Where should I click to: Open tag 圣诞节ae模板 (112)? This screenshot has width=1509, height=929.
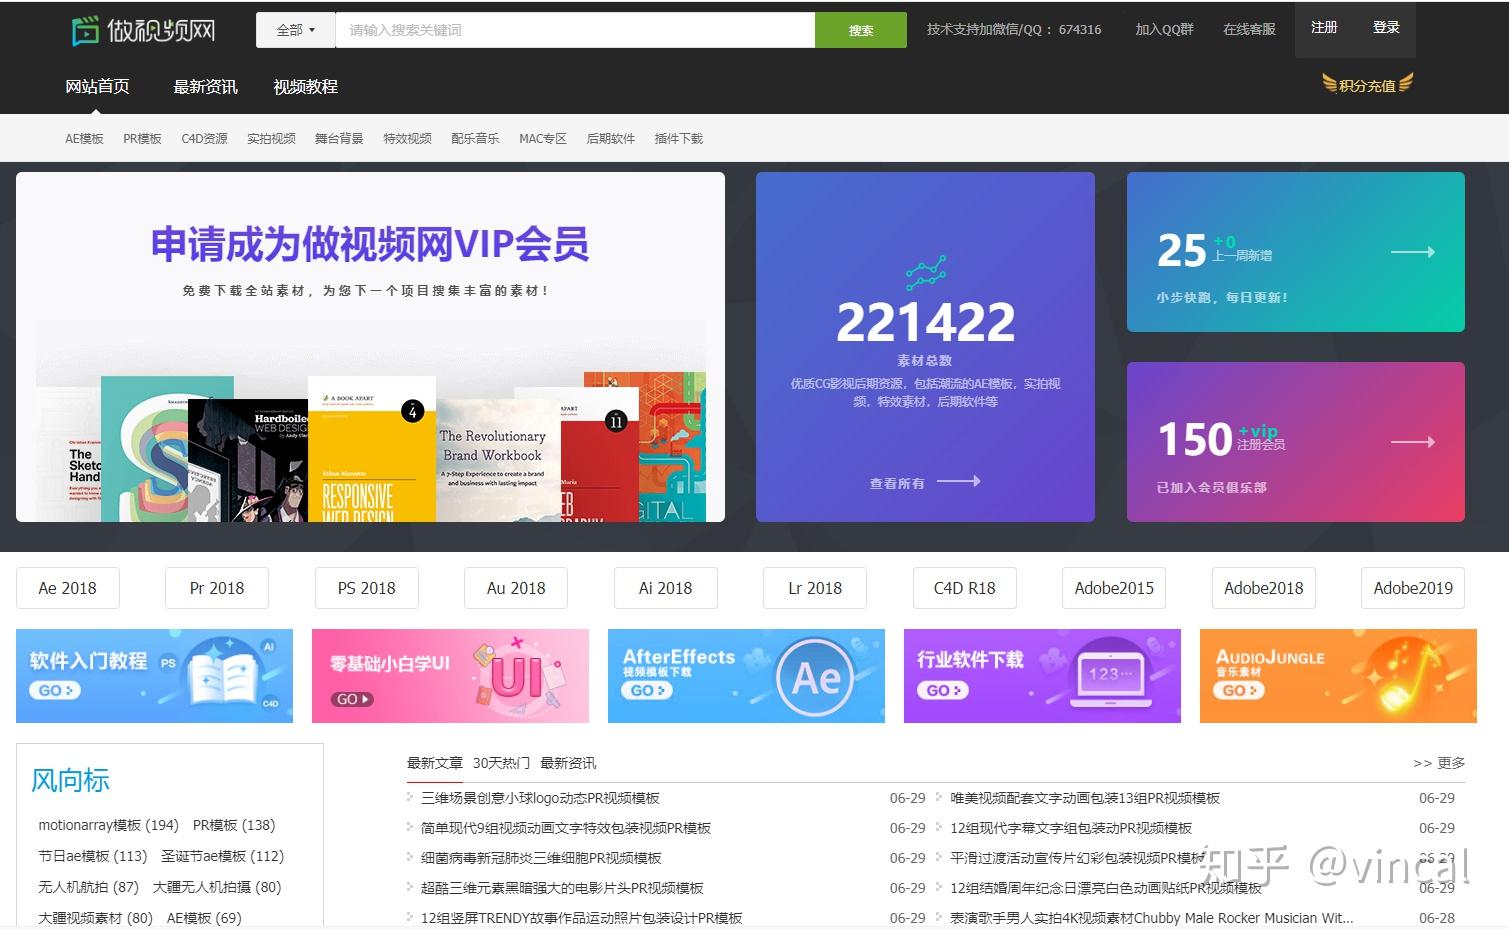click(x=222, y=856)
